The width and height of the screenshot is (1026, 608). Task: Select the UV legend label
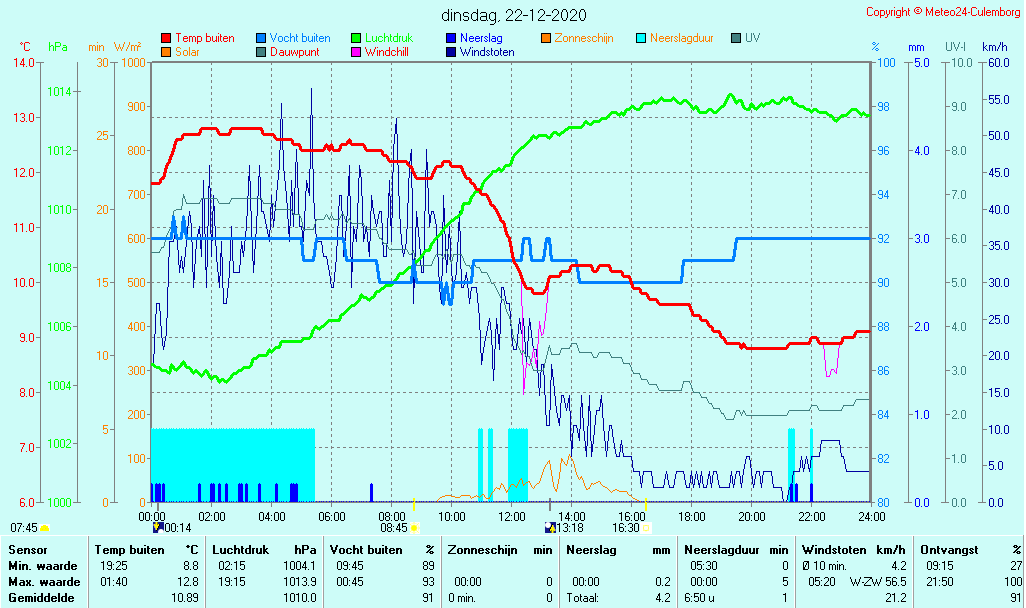[753, 38]
